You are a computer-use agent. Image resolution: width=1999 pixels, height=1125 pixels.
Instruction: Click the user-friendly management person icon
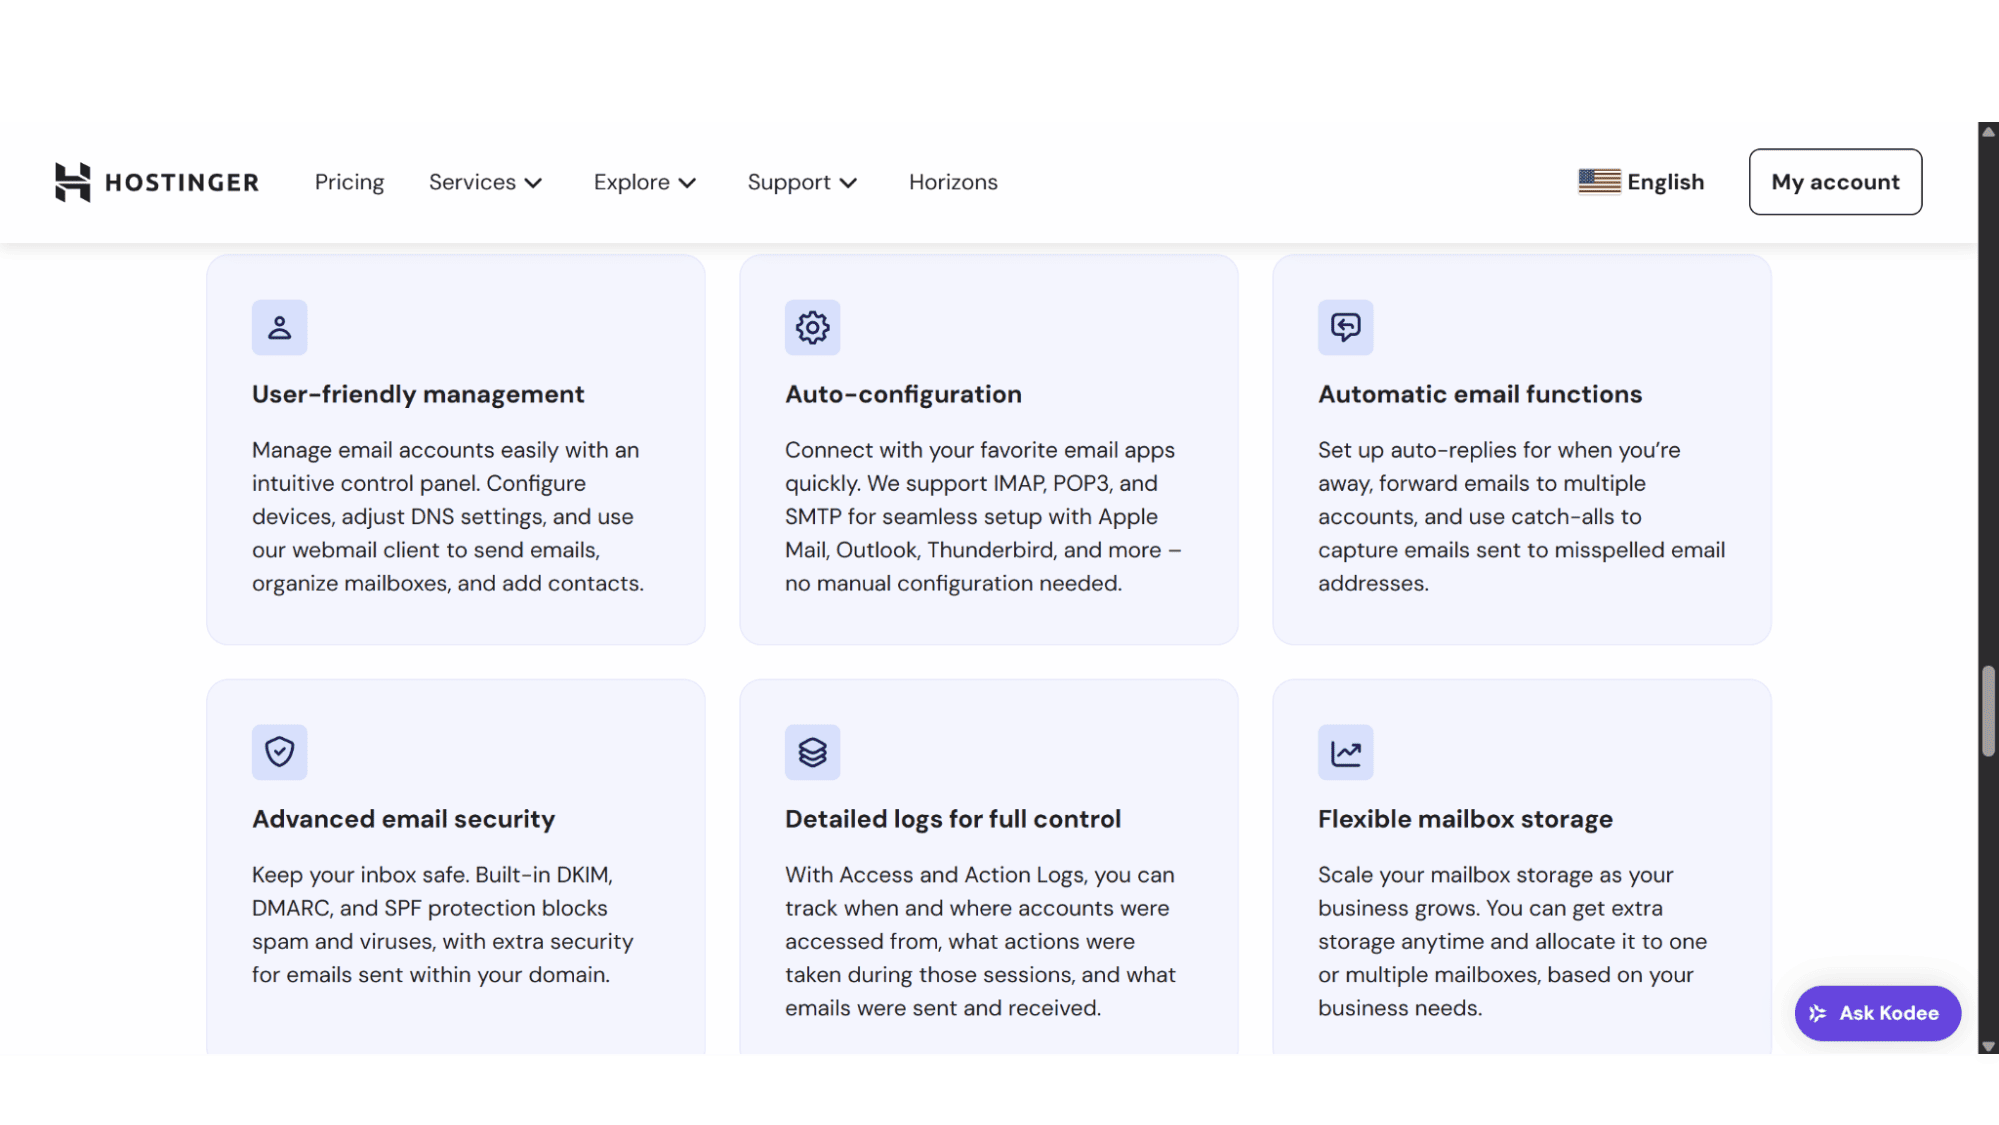tap(279, 327)
